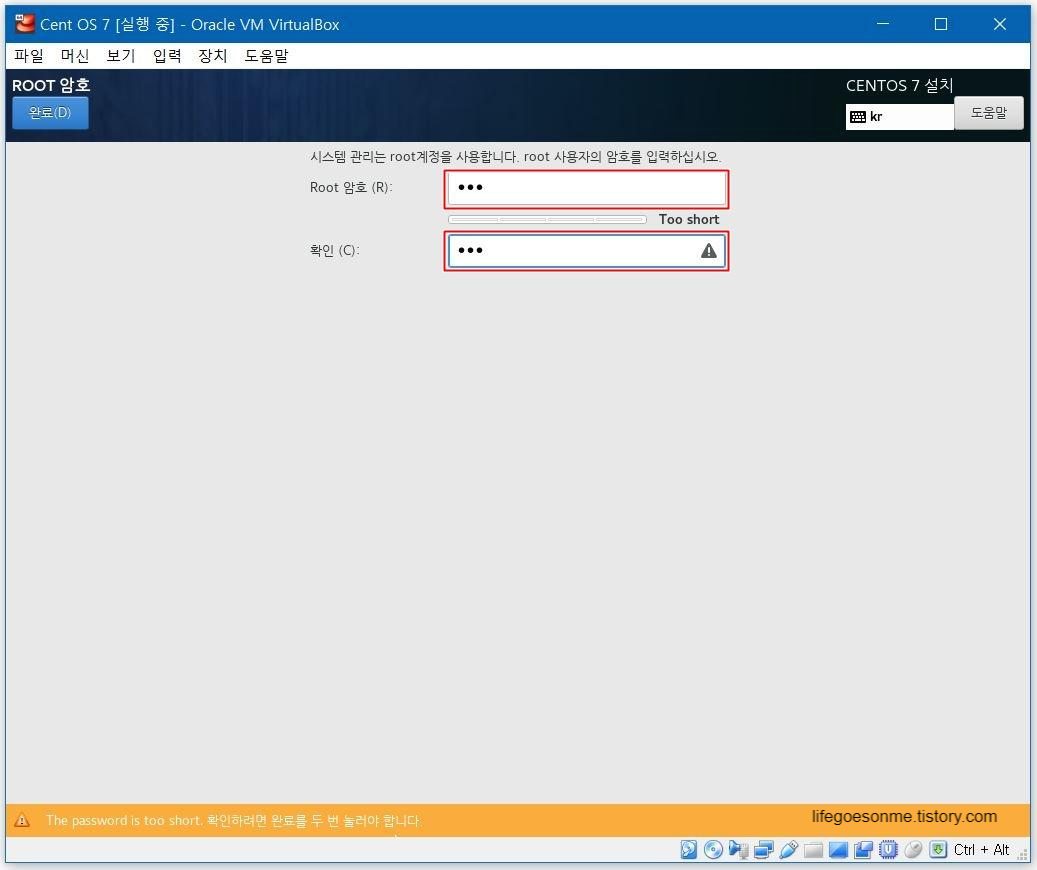The height and width of the screenshot is (870, 1037).
Task: Click the display status icon
Action: 838,849
